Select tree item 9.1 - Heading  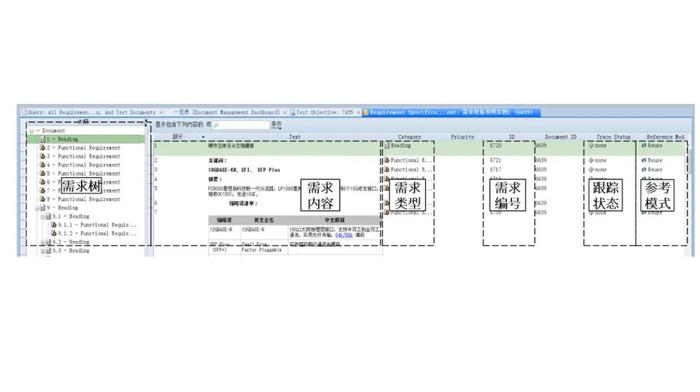pyautogui.click(x=68, y=217)
